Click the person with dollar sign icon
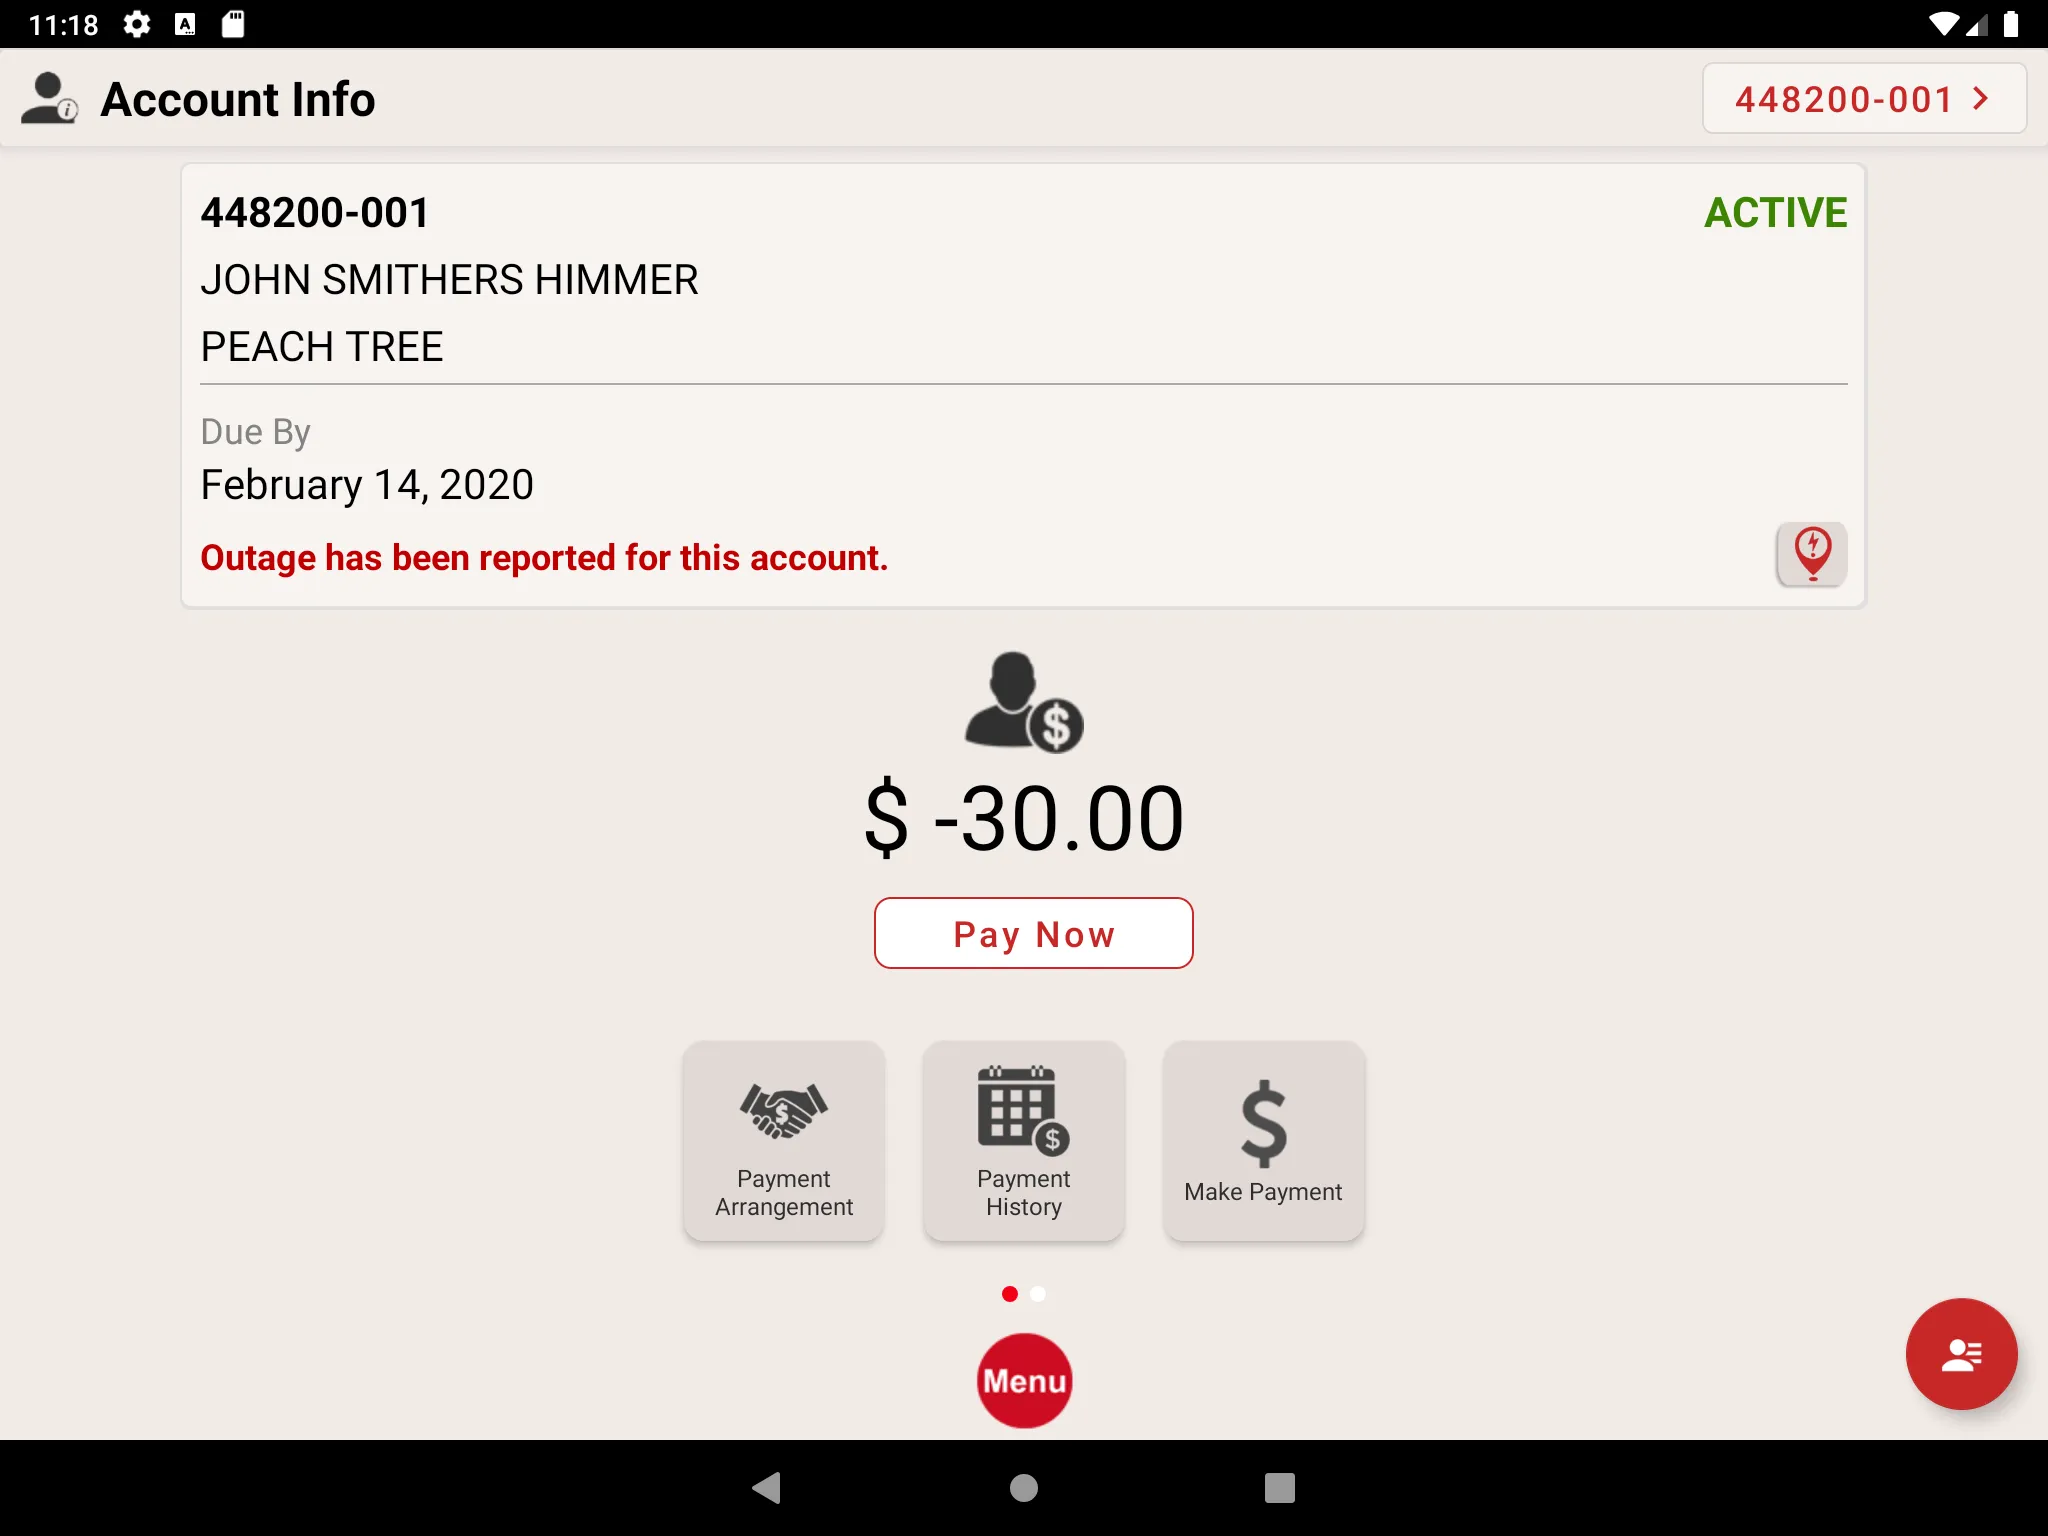Screen dimensions: 2048x1536 [x=1024, y=702]
